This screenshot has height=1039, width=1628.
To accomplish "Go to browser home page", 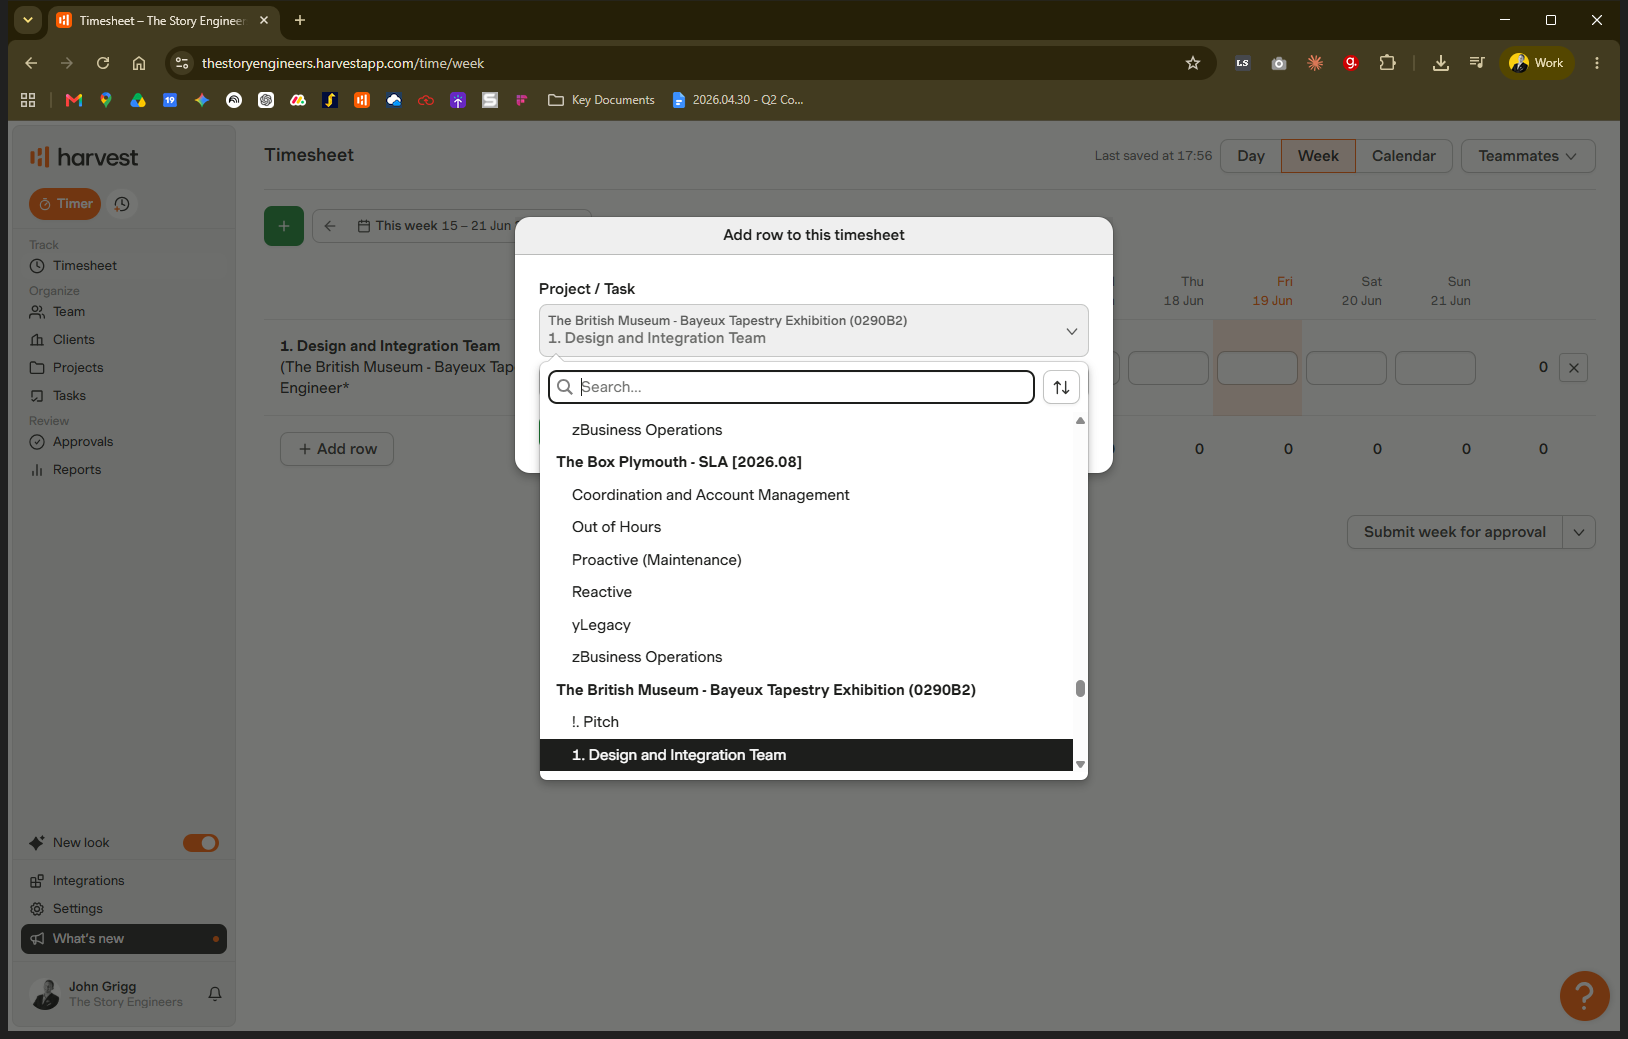I will pos(139,63).
